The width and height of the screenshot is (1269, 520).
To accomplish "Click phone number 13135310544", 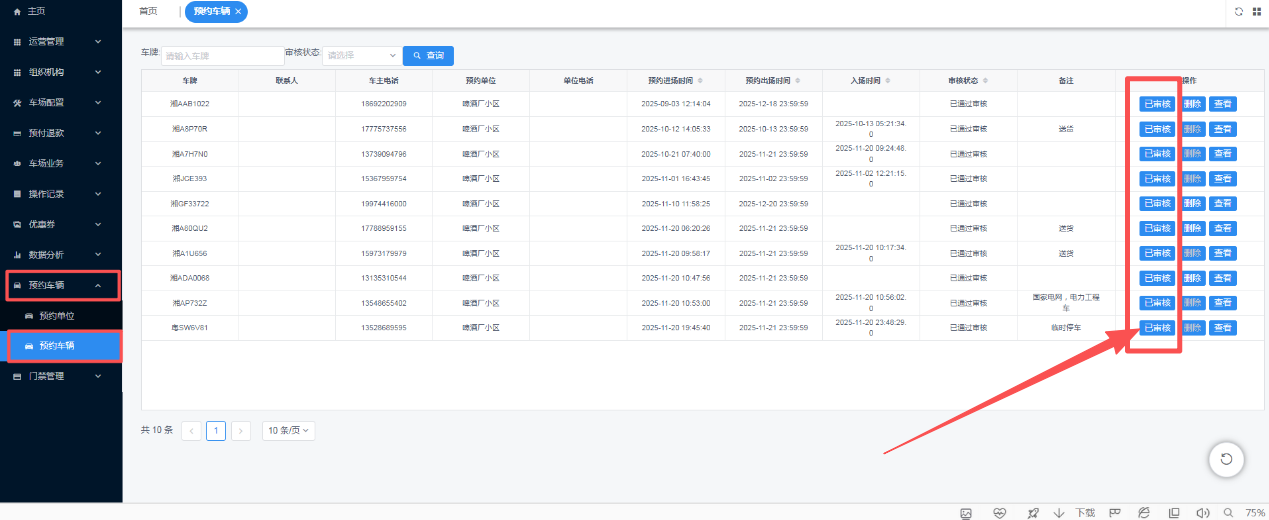I will click(384, 278).
